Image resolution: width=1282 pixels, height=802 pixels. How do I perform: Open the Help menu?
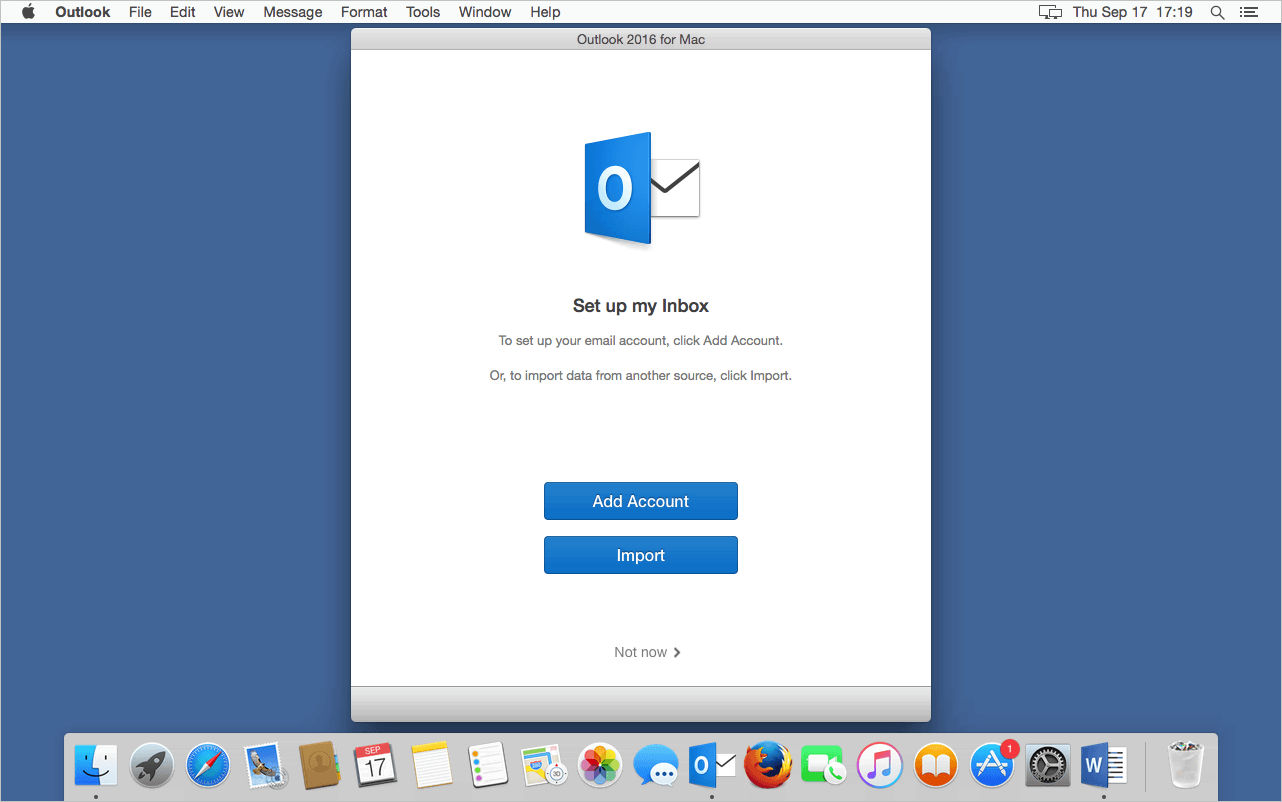point(545,12)
